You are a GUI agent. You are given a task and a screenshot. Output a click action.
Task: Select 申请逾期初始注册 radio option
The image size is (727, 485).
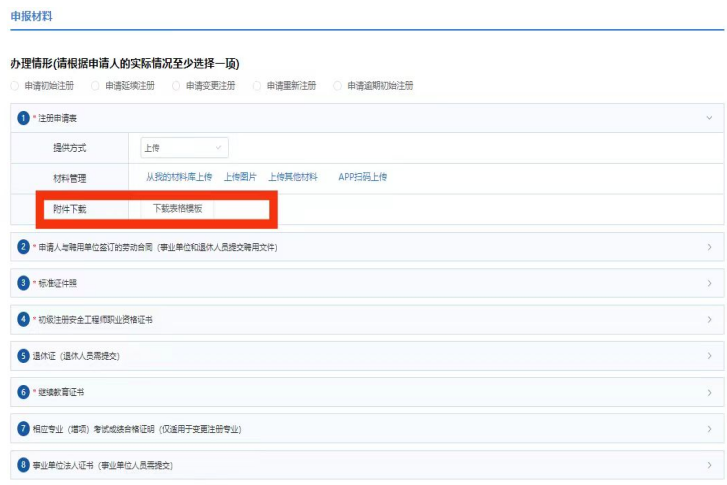tap(338, 86)
